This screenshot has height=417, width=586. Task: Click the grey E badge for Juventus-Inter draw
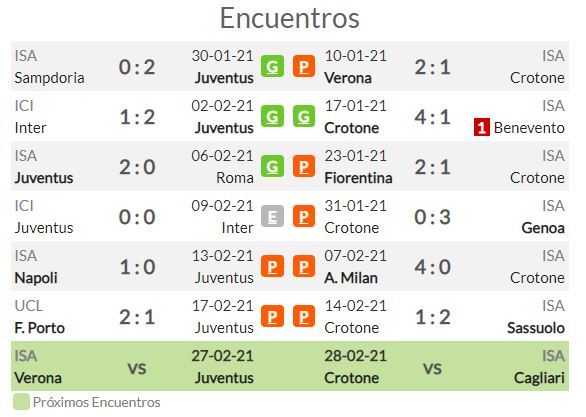coord(272,216)
